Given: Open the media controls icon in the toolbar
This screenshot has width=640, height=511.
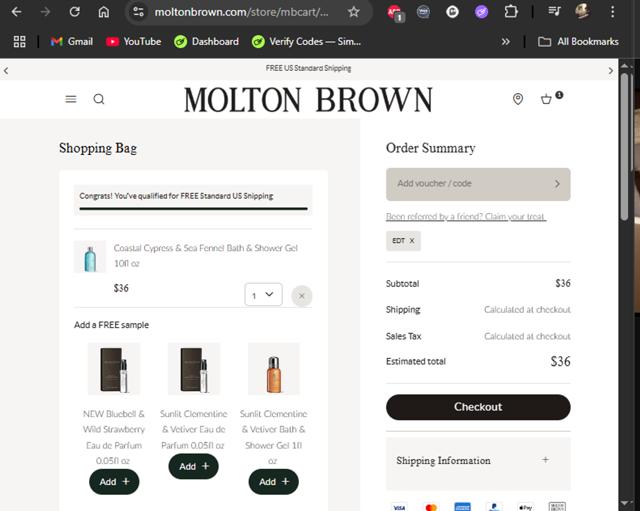Looking at the screenshot, I should [x=554, y=12].
